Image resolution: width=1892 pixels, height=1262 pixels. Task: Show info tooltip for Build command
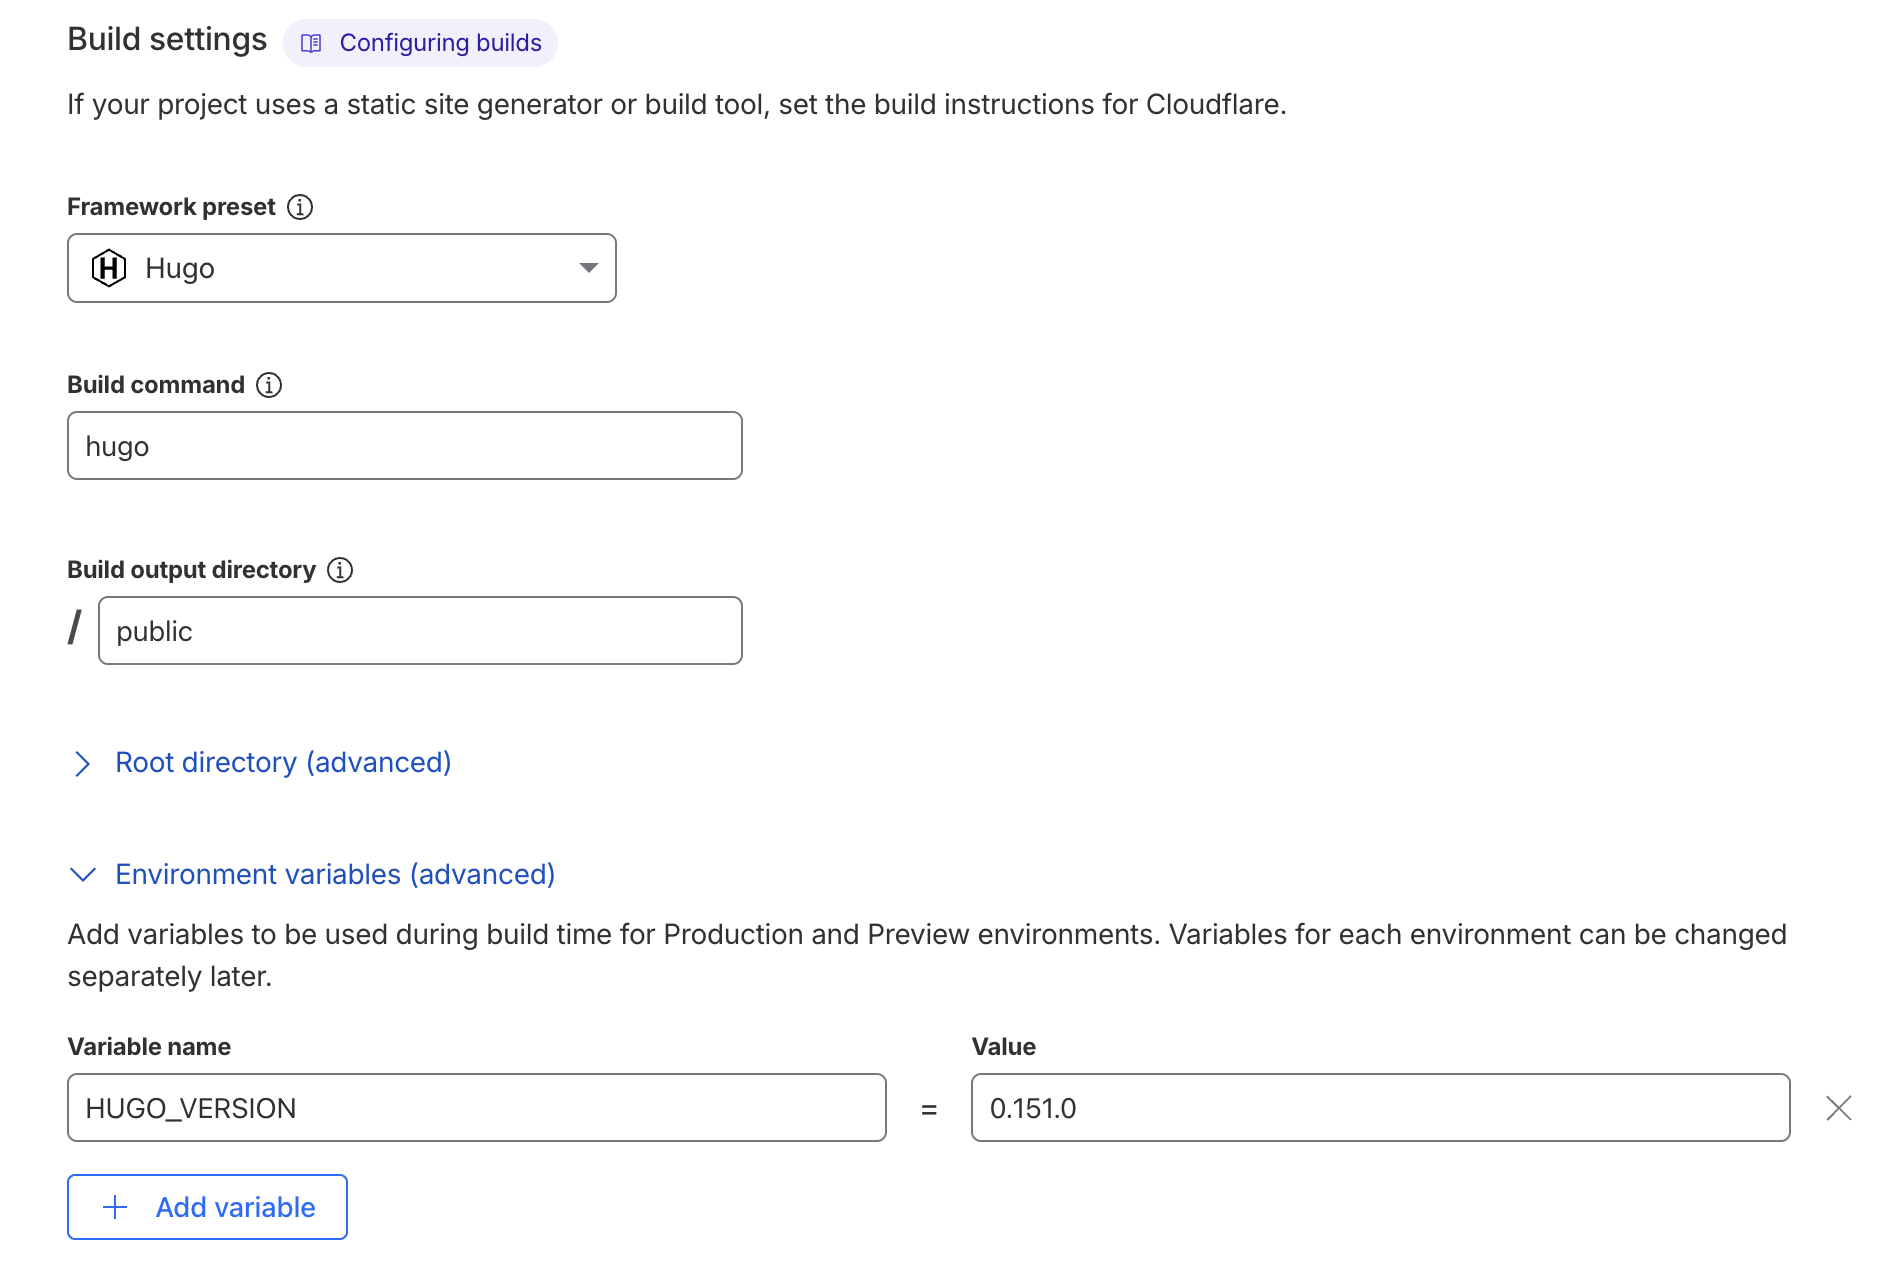[x=269, y=385]
